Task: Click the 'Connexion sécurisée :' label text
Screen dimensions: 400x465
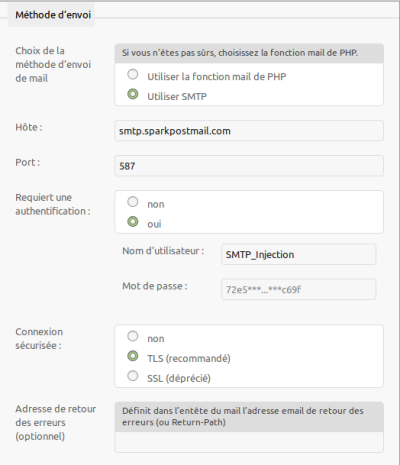Action: point(39,339)
